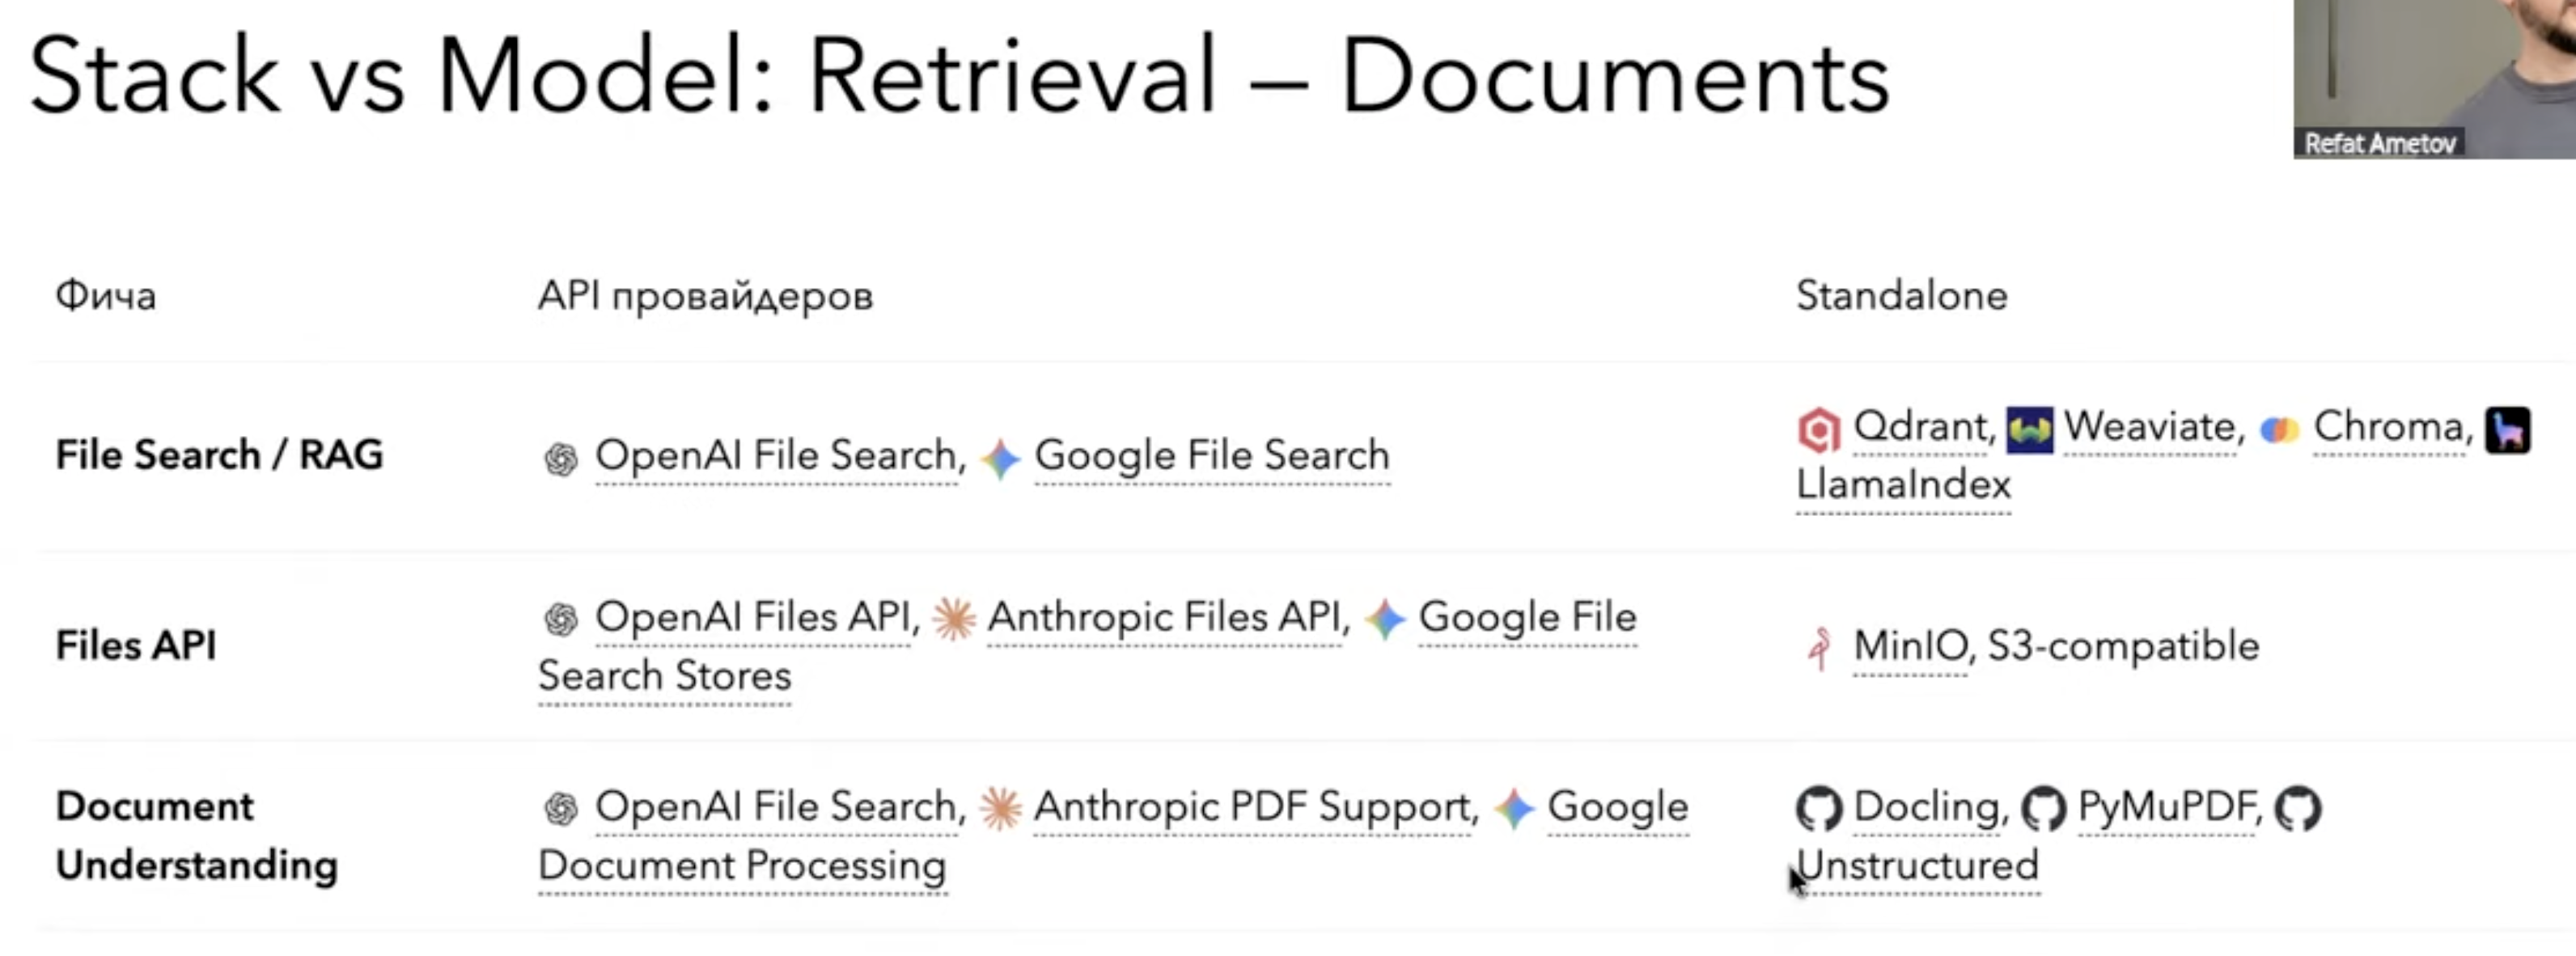The image size is (2576, 956).
Task: Open the Google Document Processing link
Action: tap(741, 866)
